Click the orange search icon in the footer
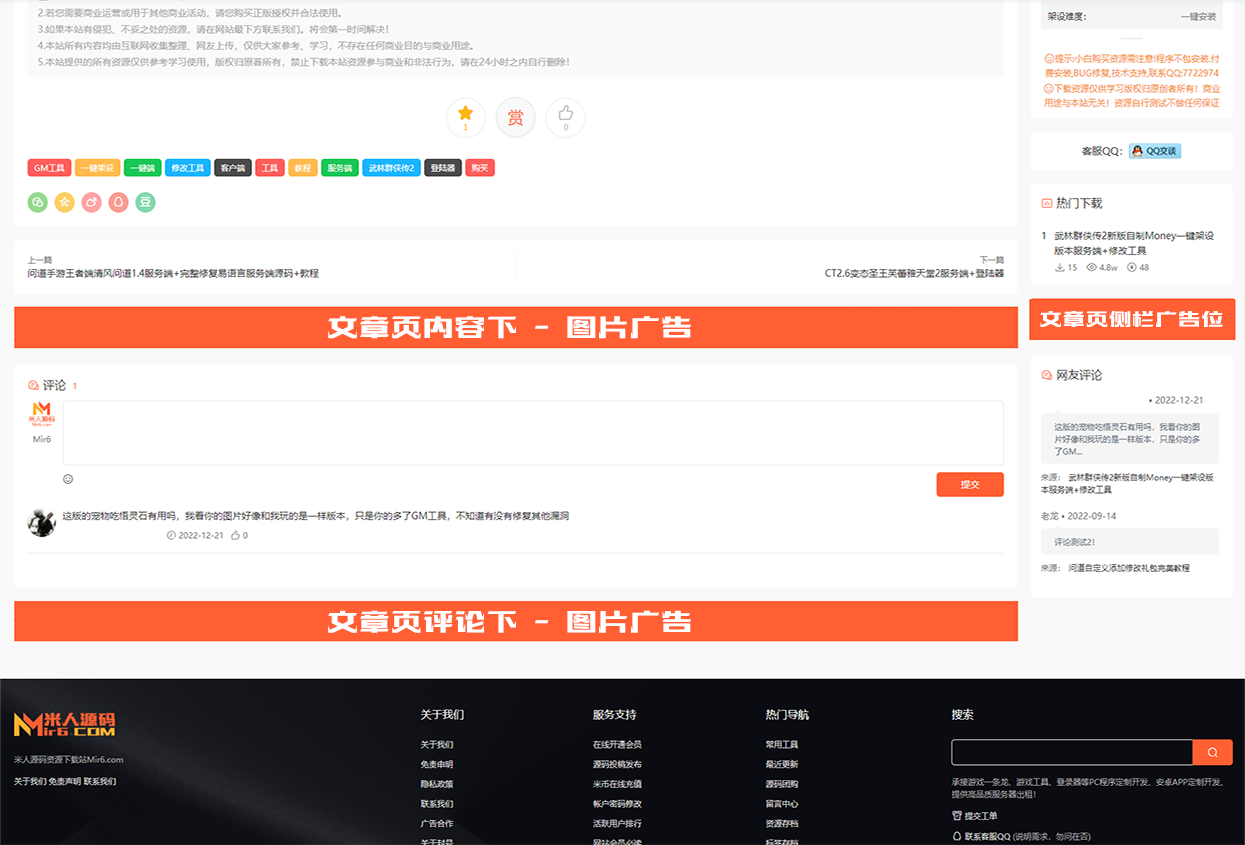 click(x=1212, y=753)
